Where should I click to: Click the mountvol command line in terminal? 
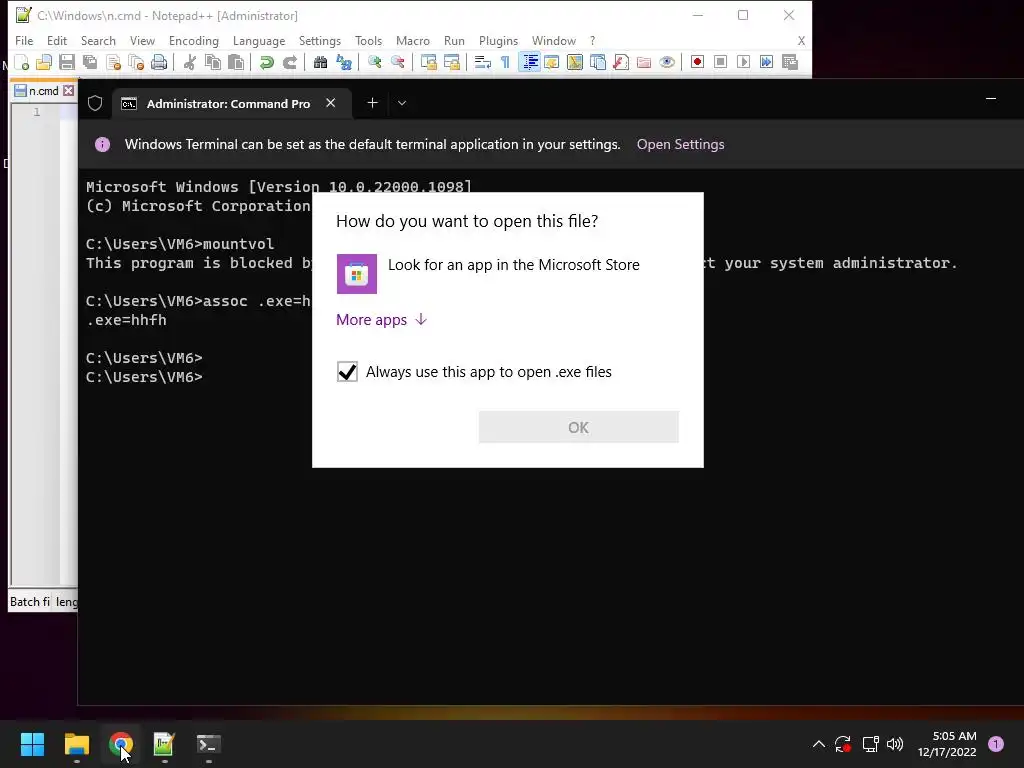pos(180,244)
